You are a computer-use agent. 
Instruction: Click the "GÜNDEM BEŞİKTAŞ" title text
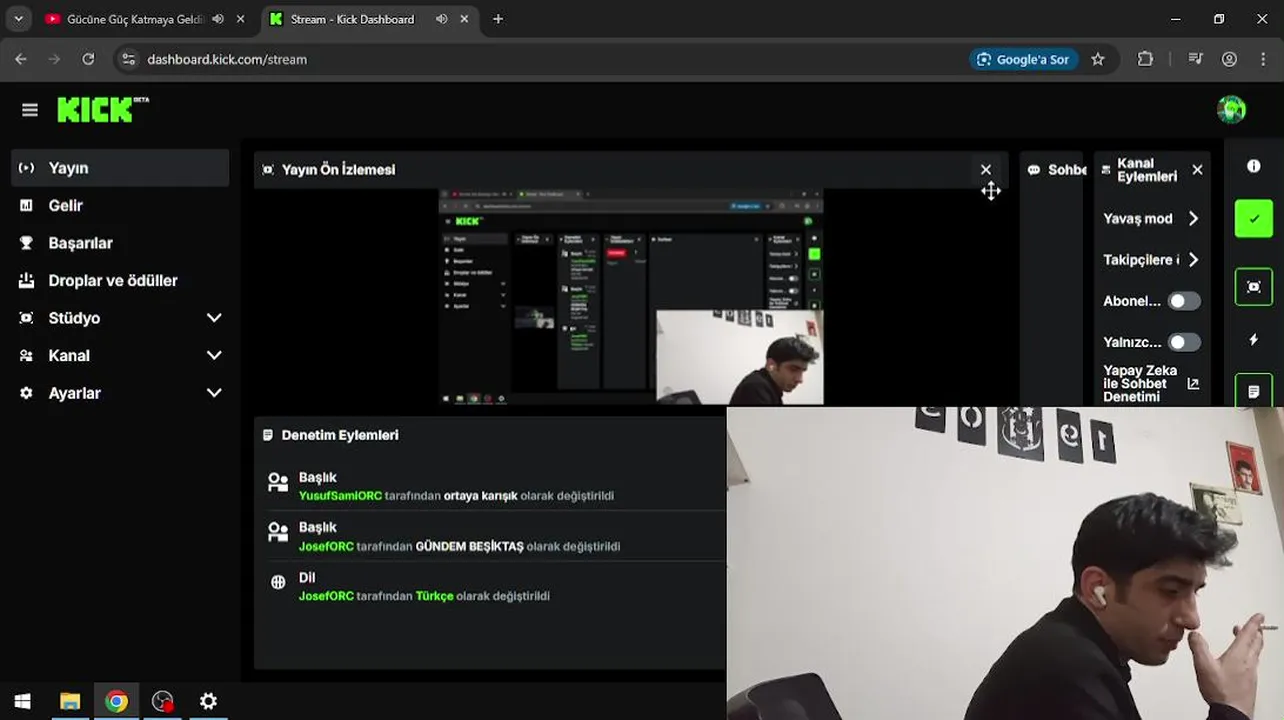click(x=469, y=546)
